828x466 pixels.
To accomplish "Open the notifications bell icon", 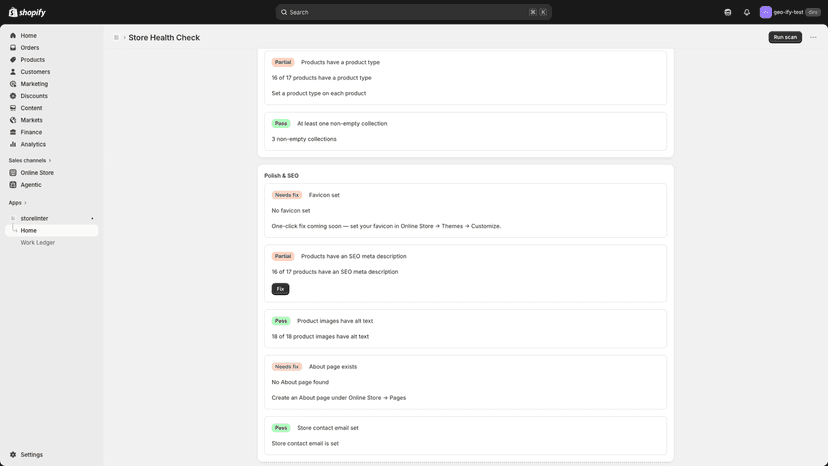I will [x=747, y=12].
